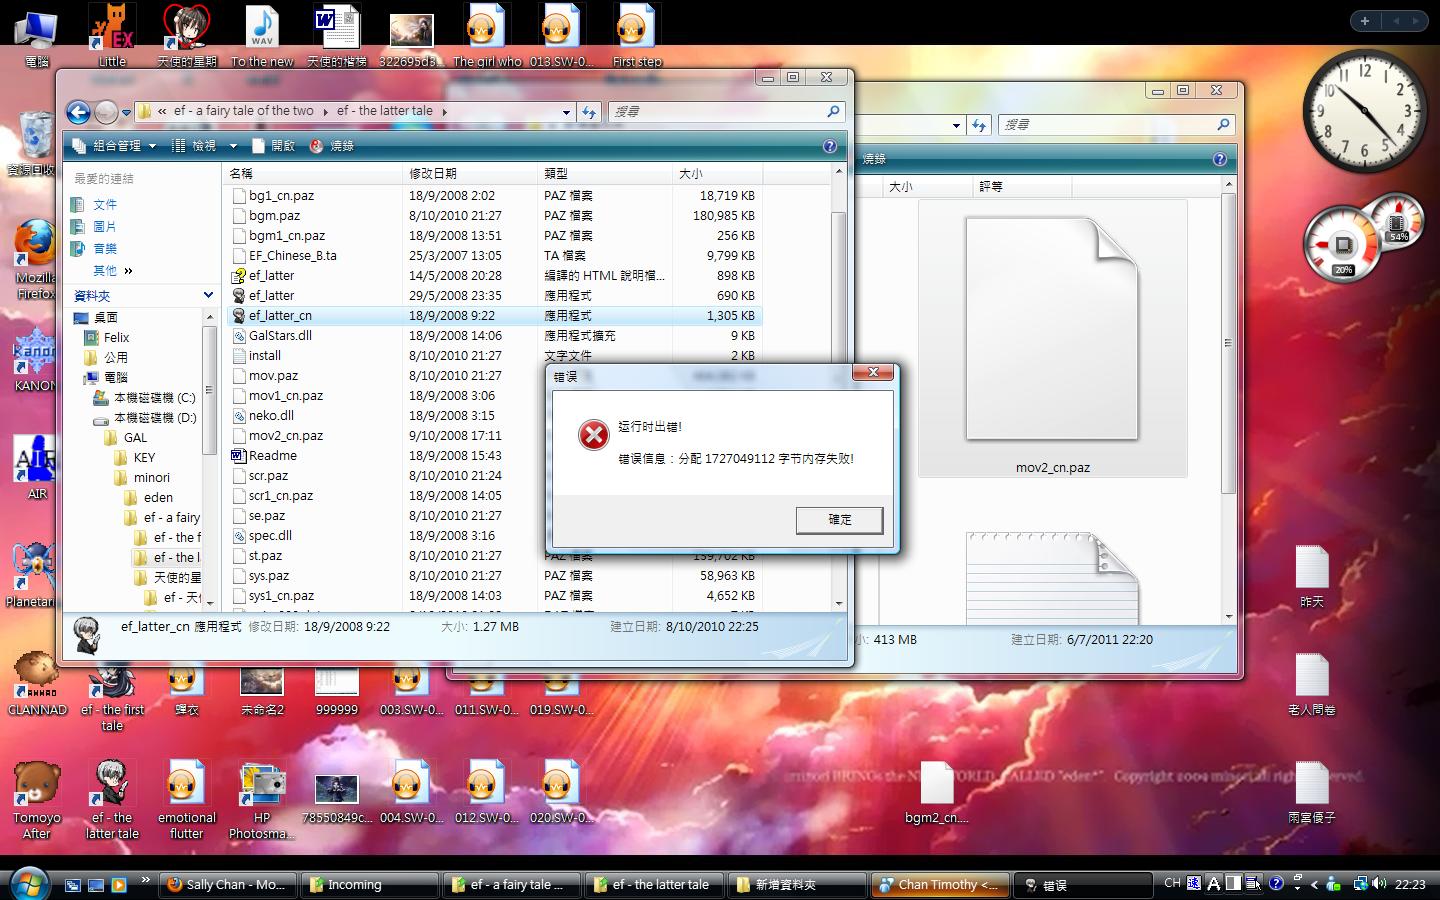The width and height of the screenshot is (1440, 900).
Task: Switch to Sally Chan Firefox taskbar item
Action: point(227,885)
